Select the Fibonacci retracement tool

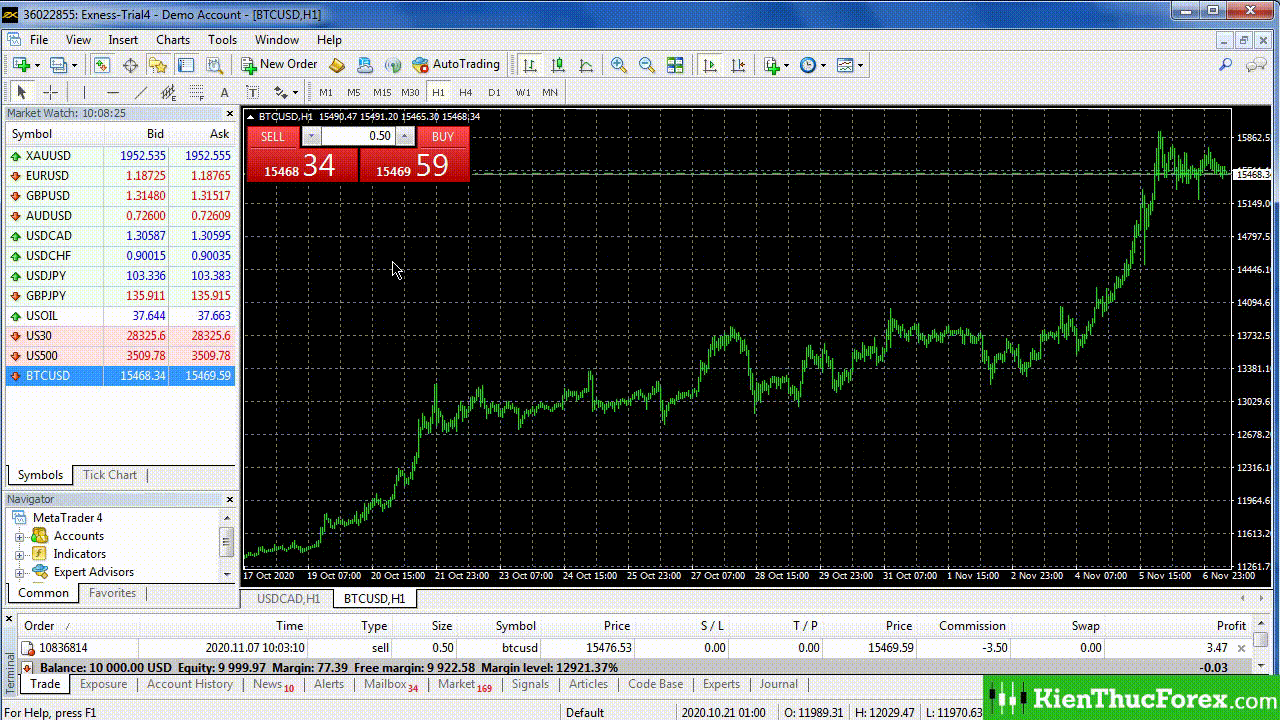pos(196,92)
